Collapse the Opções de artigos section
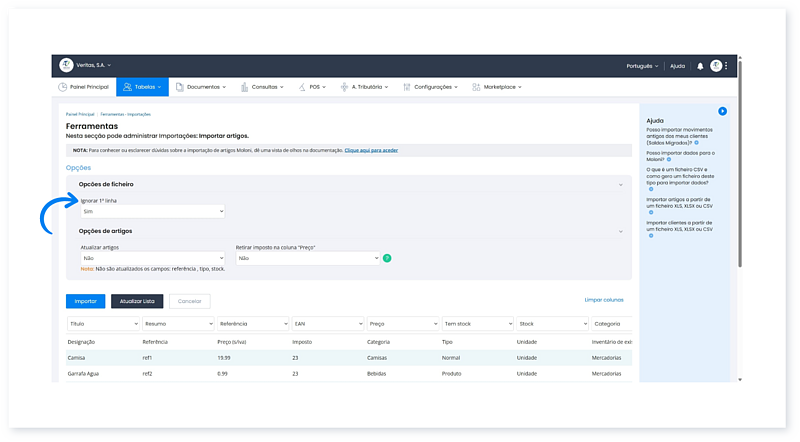 [x=621, y=231]
